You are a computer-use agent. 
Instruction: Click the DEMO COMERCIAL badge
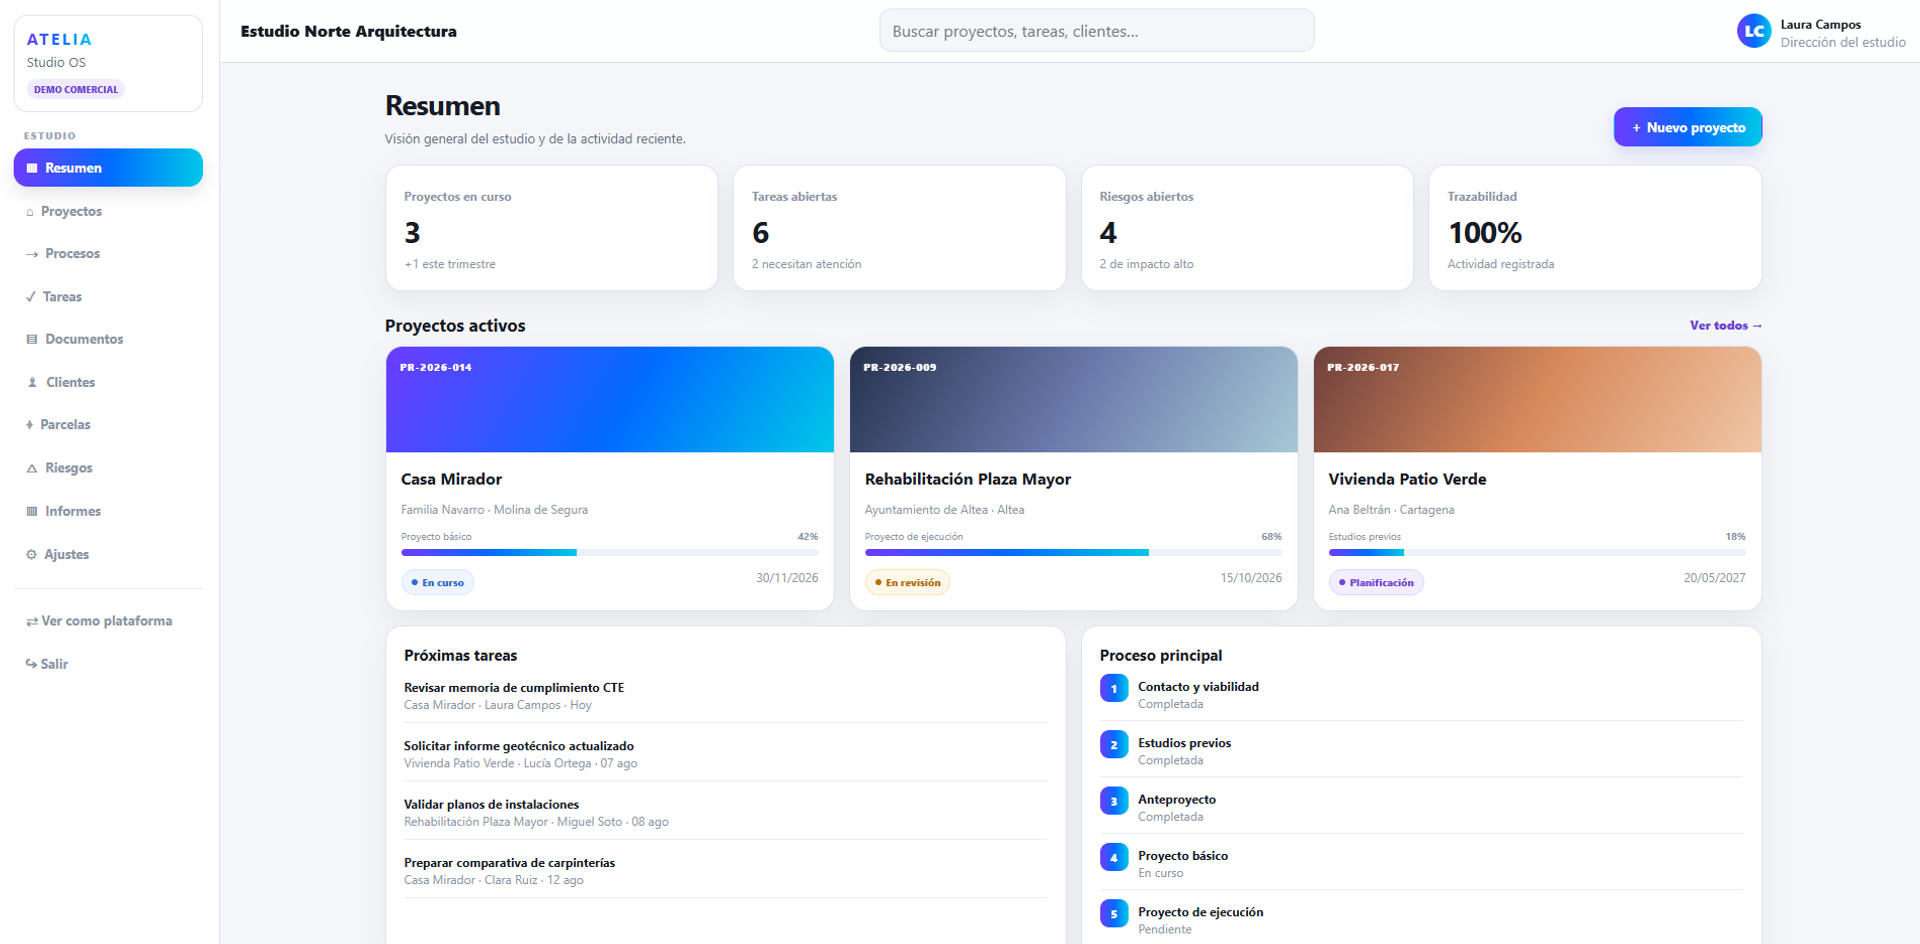tap(76, 90)
